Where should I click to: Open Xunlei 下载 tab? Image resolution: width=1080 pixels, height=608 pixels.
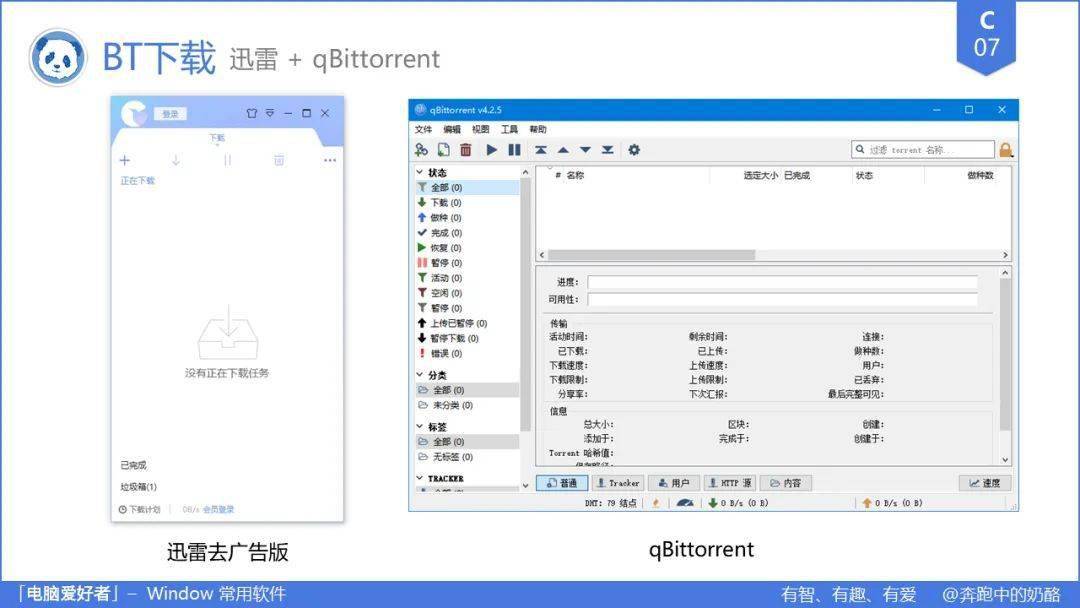pyautogui.click(x=217, y=138)
